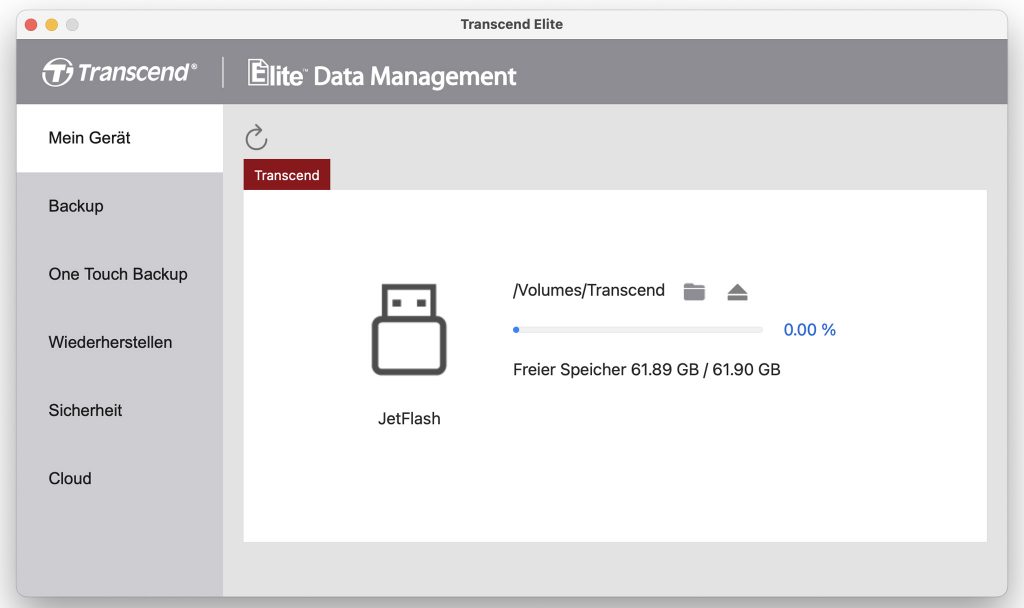Refresh the device list with circular arrow

tap(256, 137)
